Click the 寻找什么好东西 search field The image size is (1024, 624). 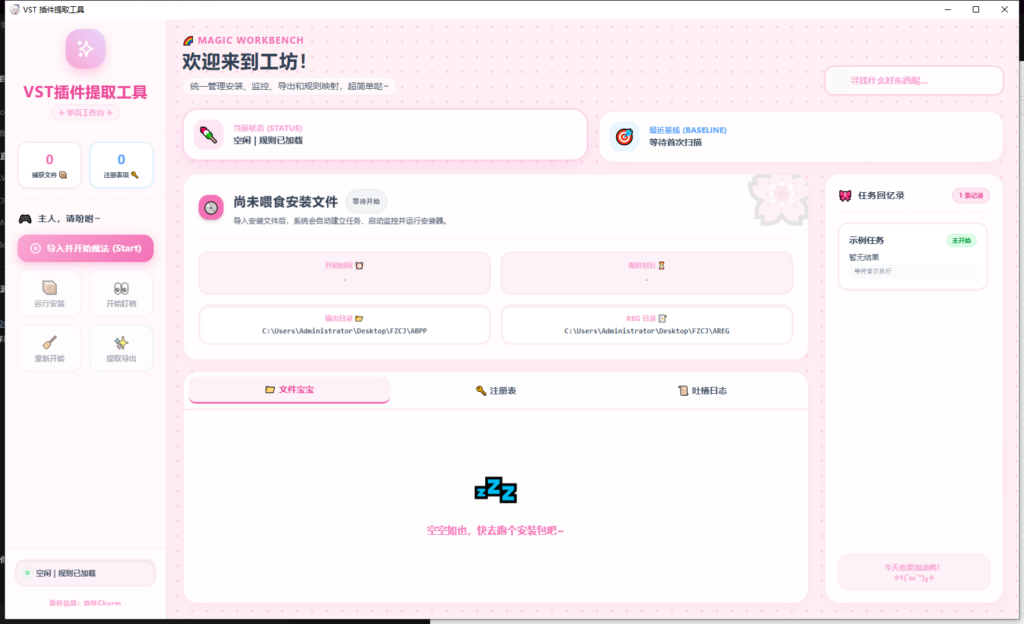pos(913,80)
